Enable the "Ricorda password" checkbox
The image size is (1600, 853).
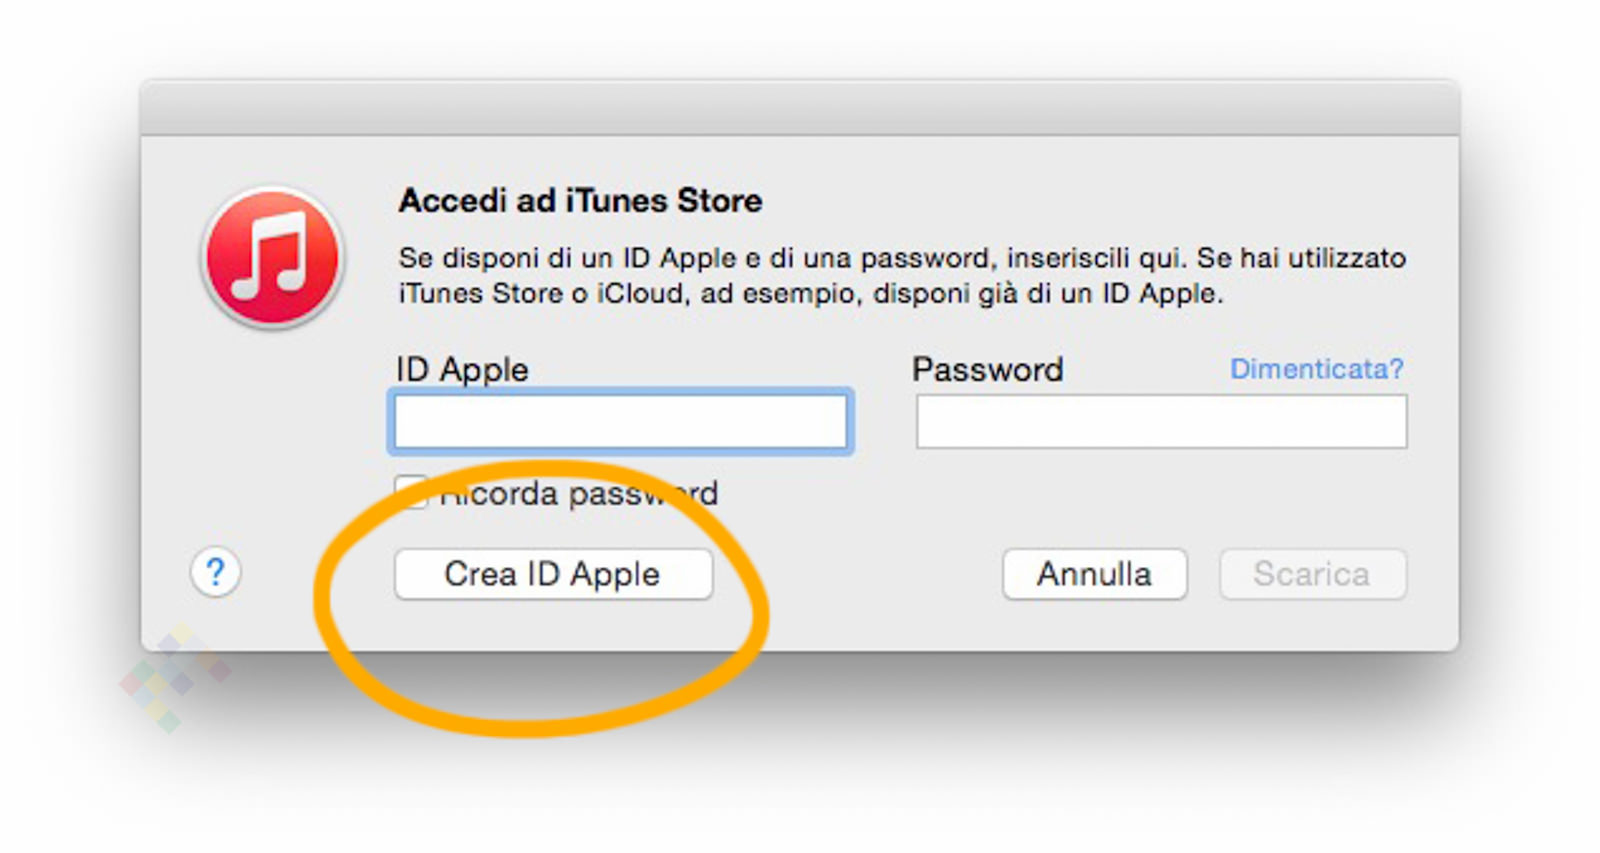point(410,492)
